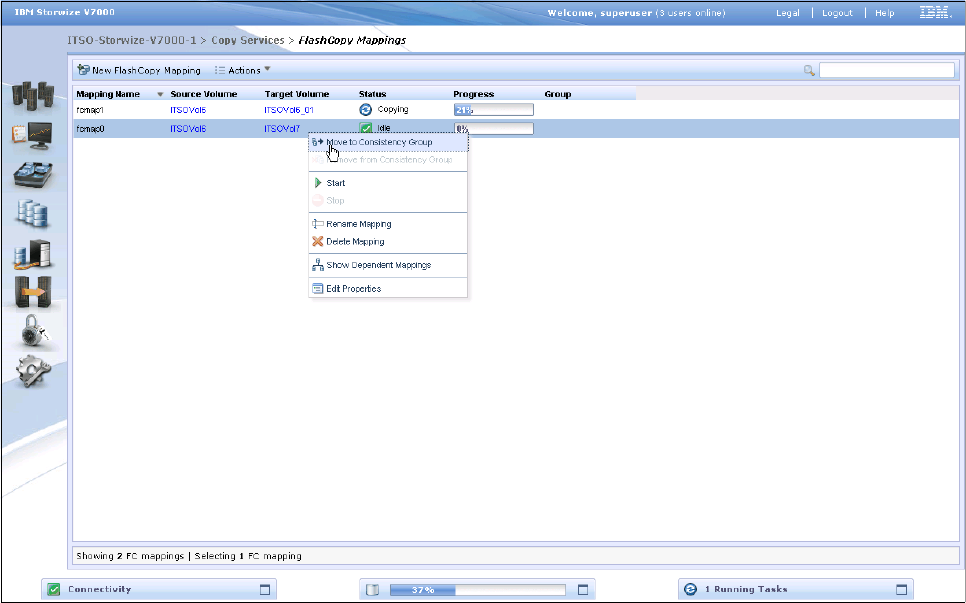
Task: Expand the Connectivity status panel
Action: 265,589
